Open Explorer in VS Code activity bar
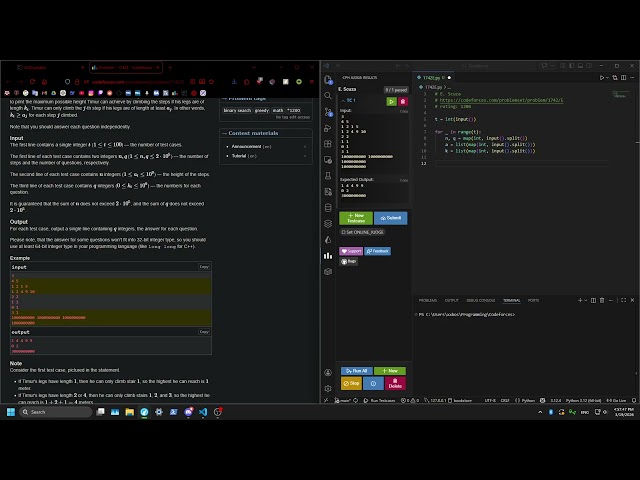This screenshot has height=480, width=640. 328,80
